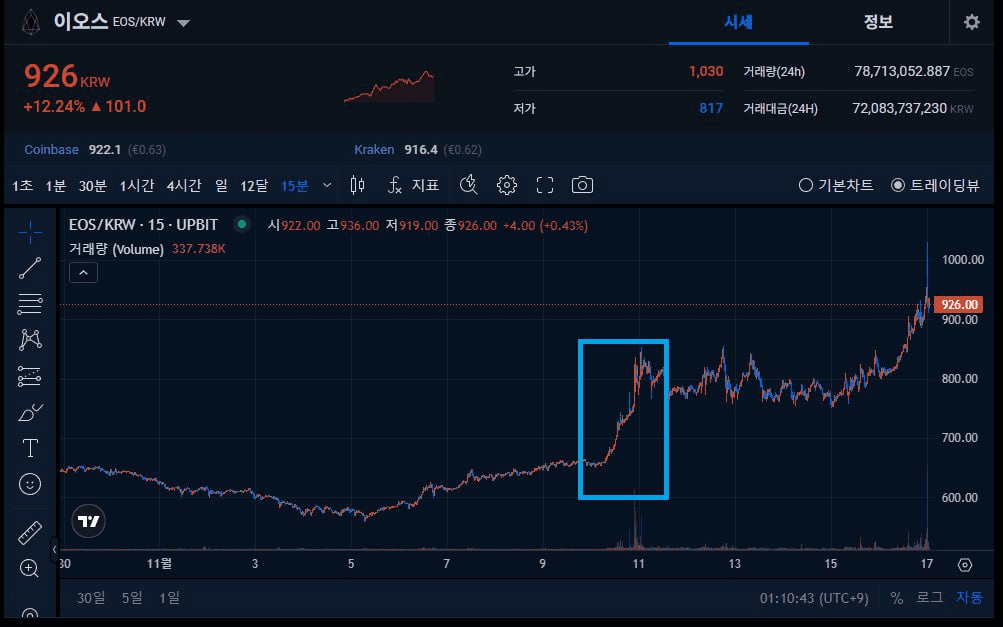This screenshot has height=627, width=1003.
Task: Open the chart replay clock tool
Action: (x=469, y=186)
